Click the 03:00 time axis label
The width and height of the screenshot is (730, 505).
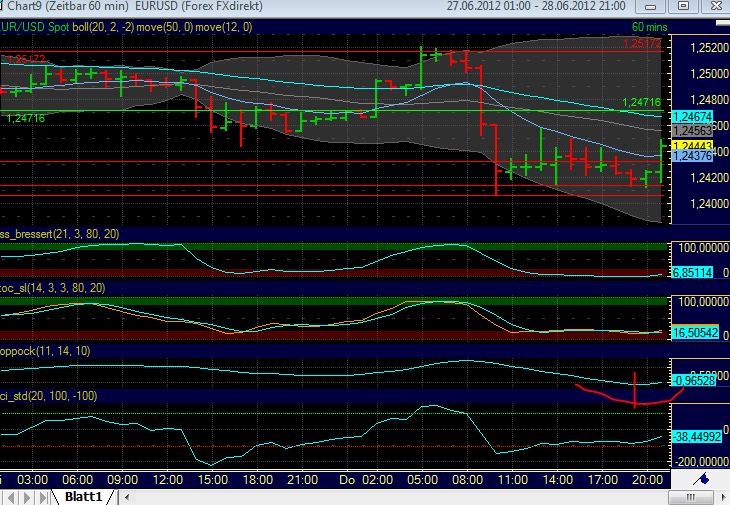(x=32, y=480)
